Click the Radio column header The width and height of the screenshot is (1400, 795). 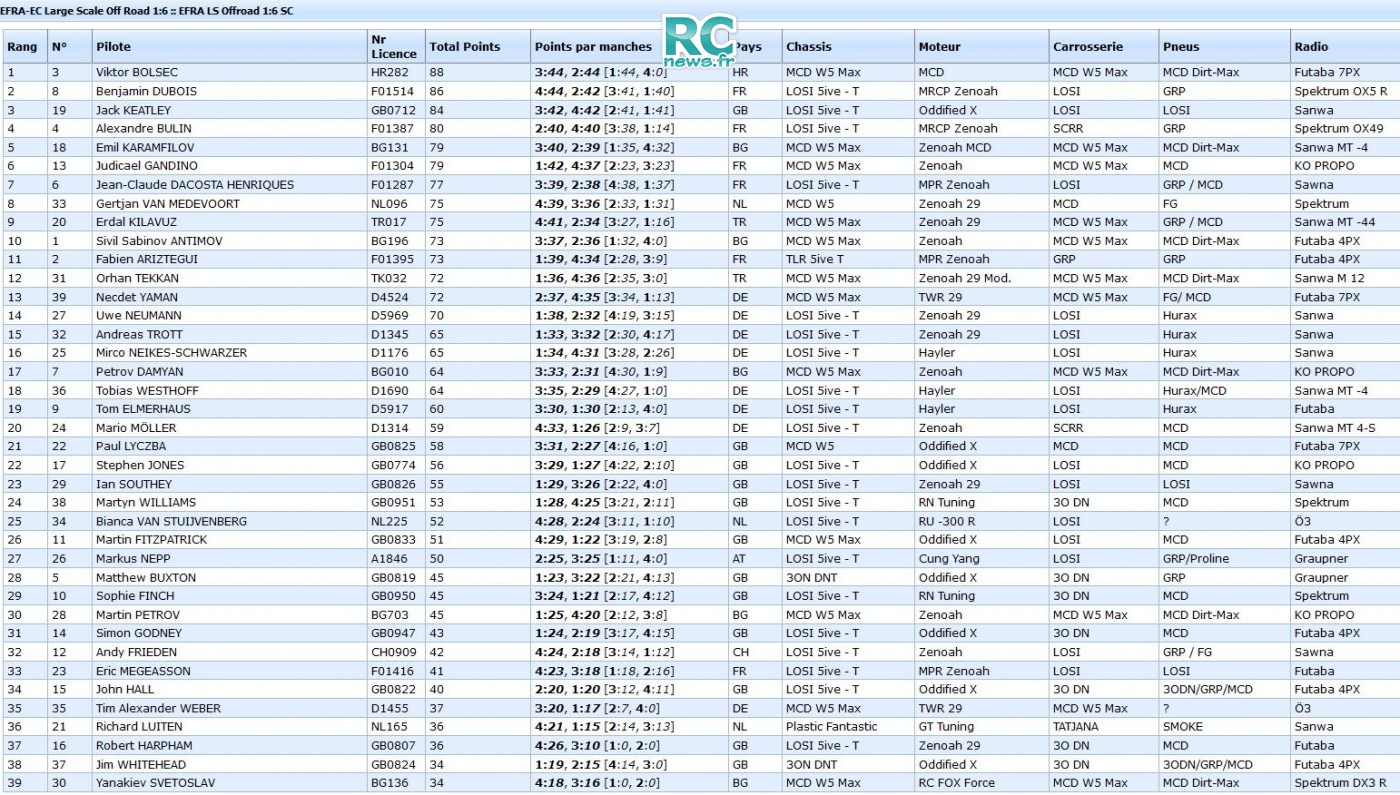point(1311,47)
